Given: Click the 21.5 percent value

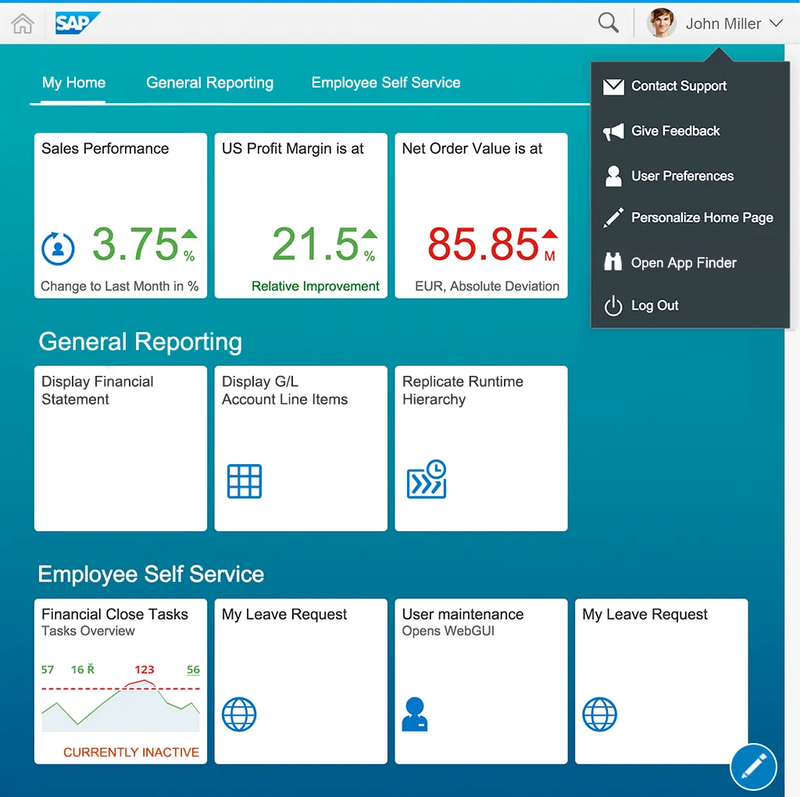Looking at the screenshot, I should pos(315,244).
